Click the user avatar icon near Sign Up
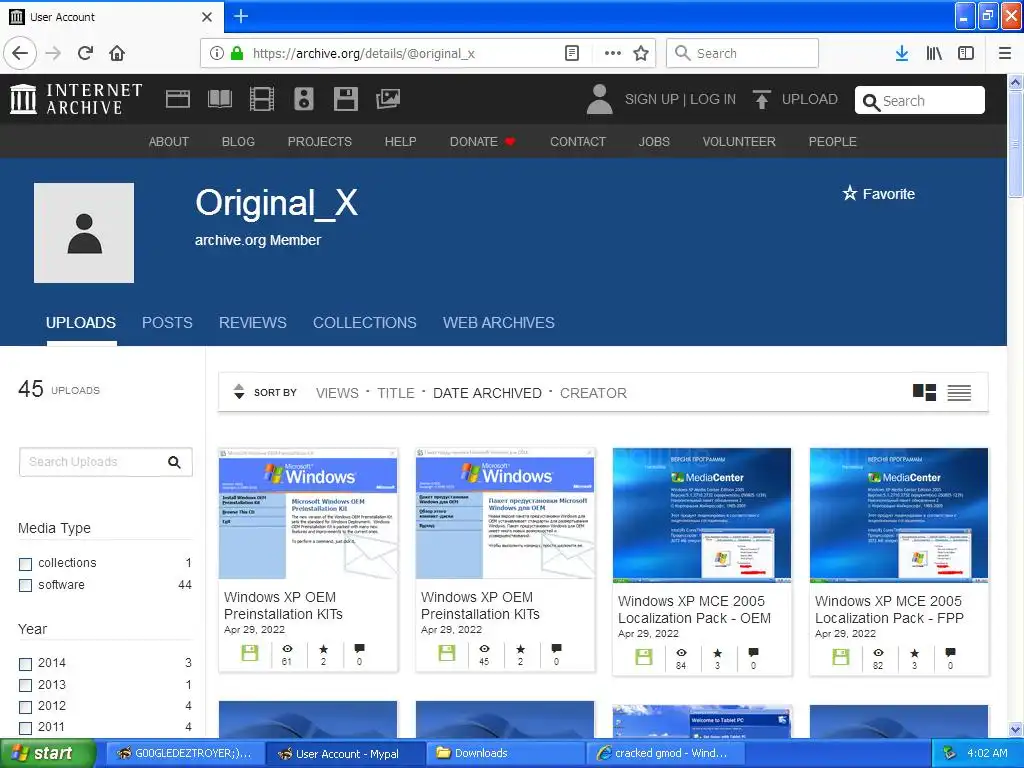 599,99
